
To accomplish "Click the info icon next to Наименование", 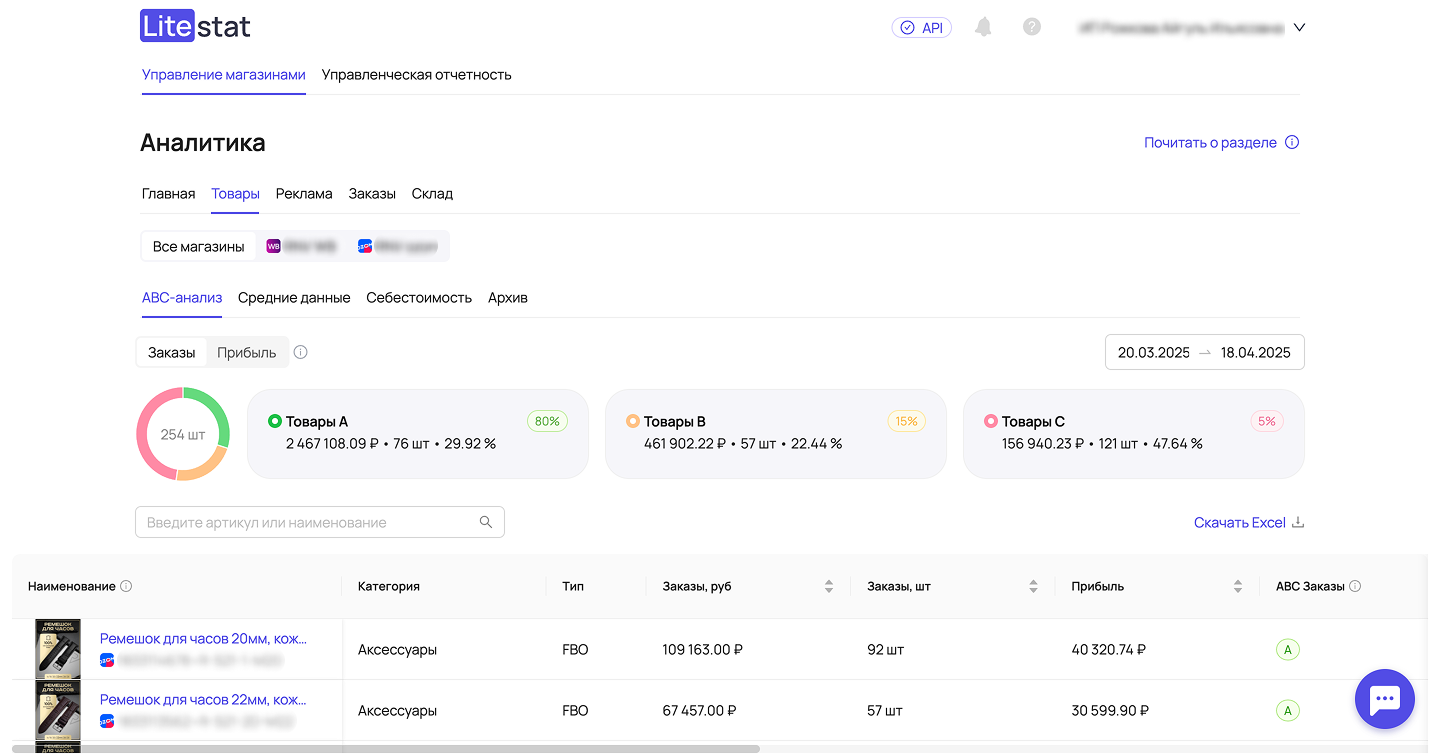I will coord(126,586).
